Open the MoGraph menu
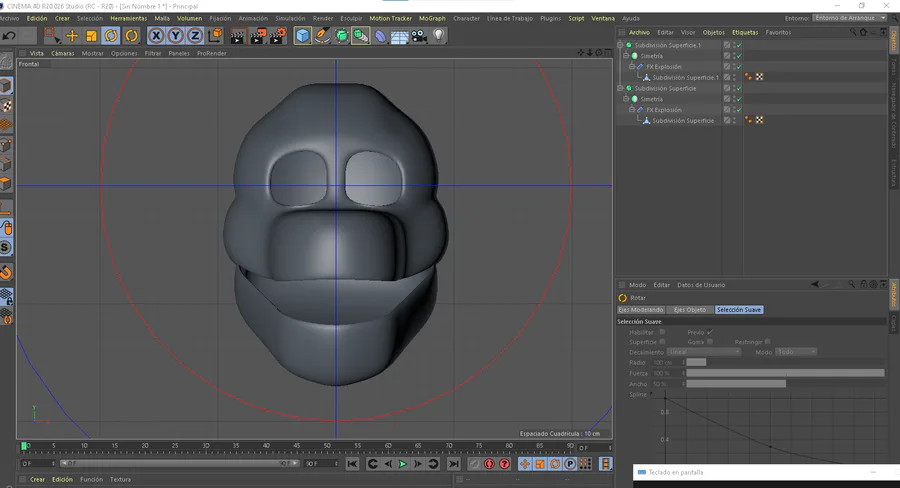Image resolution: width=900 pixels, height=488 pixels. (432, 18)
